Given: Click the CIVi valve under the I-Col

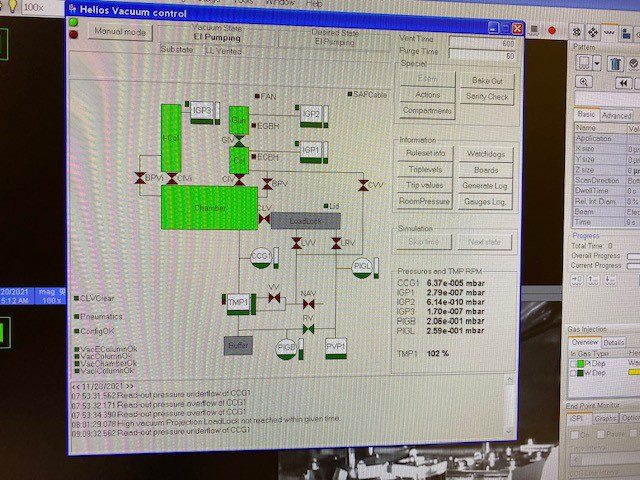Looking at the screenshot, I should point(172,178).
